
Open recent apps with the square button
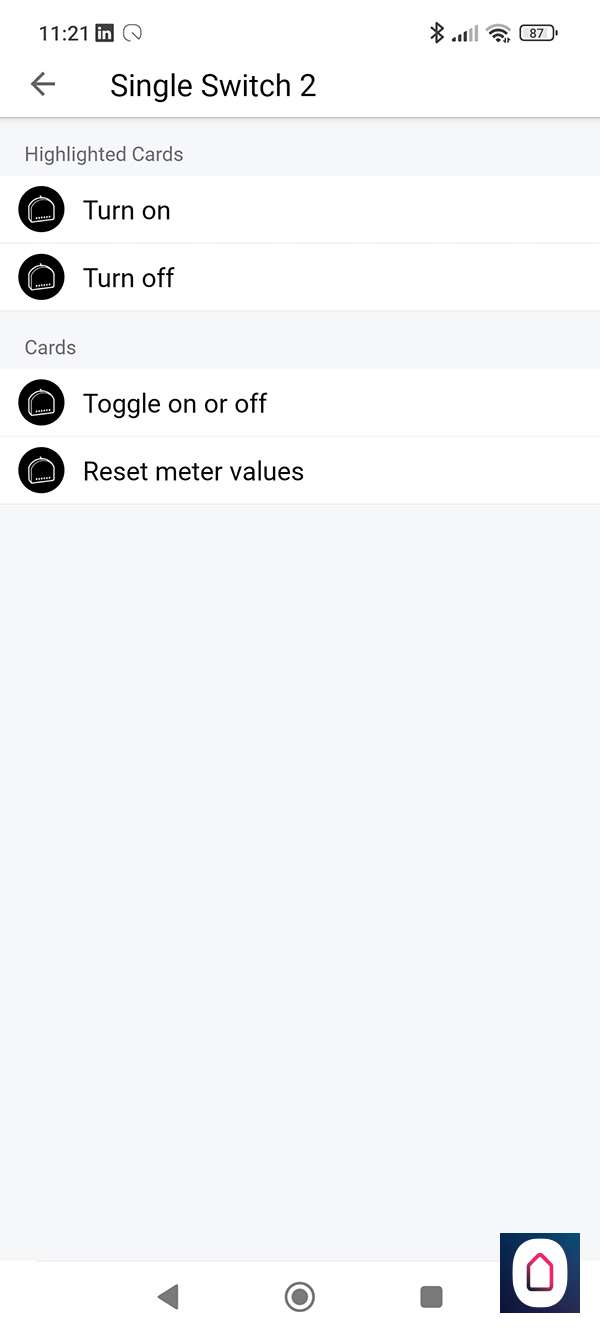(x=431, y=1297)
